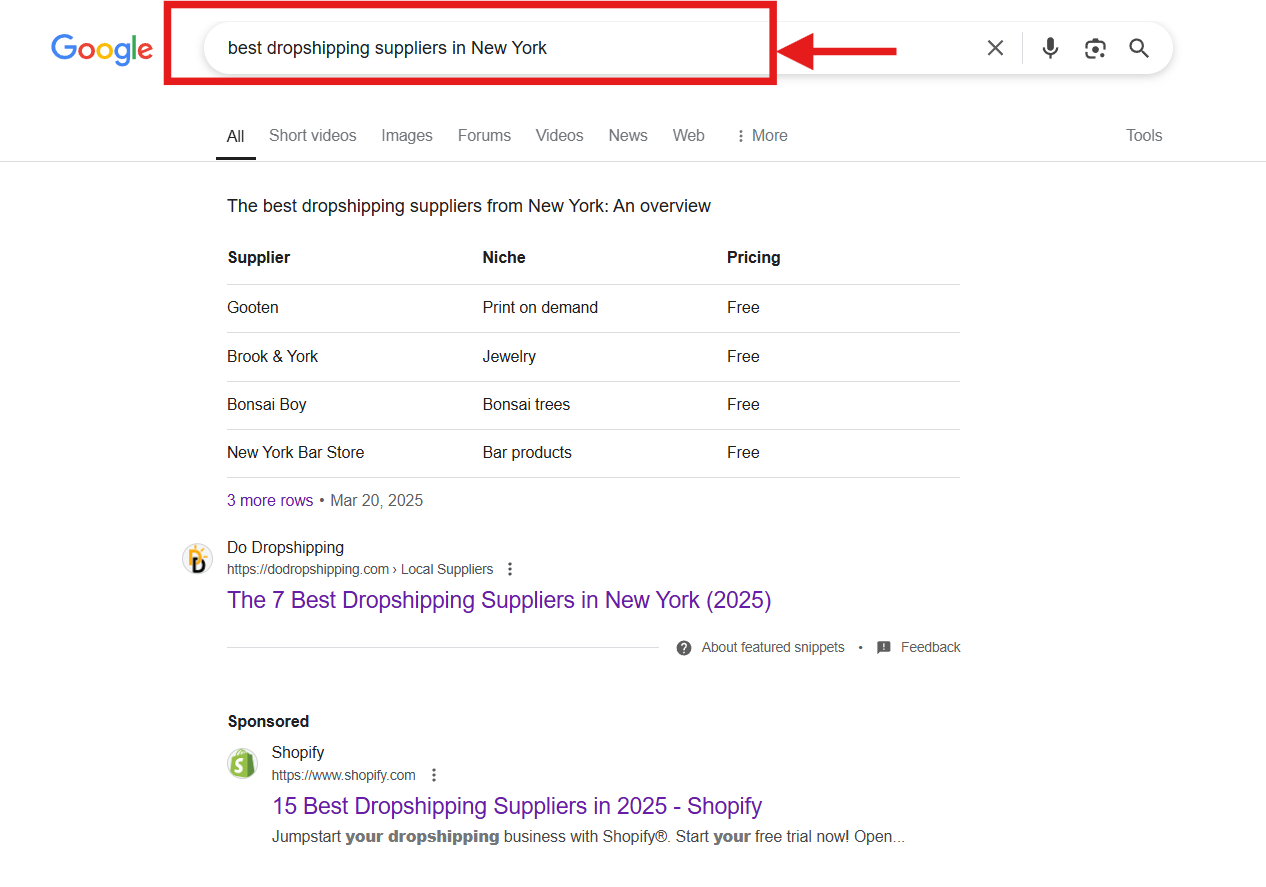This screenshot has height=887, width=1266.
Task: Start voice search with the microphone icon
Action: click(1050, 48)
